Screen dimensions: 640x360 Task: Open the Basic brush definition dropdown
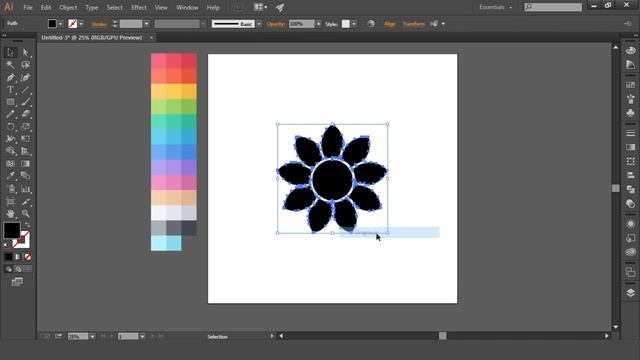[x=259, y=24]
